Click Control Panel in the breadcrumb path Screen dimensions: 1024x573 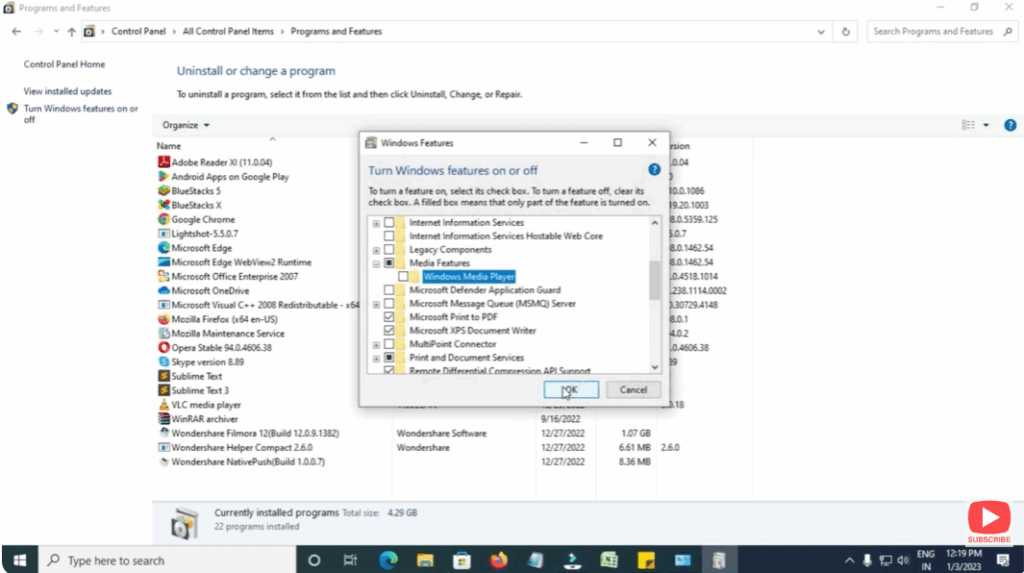point(138,31)
